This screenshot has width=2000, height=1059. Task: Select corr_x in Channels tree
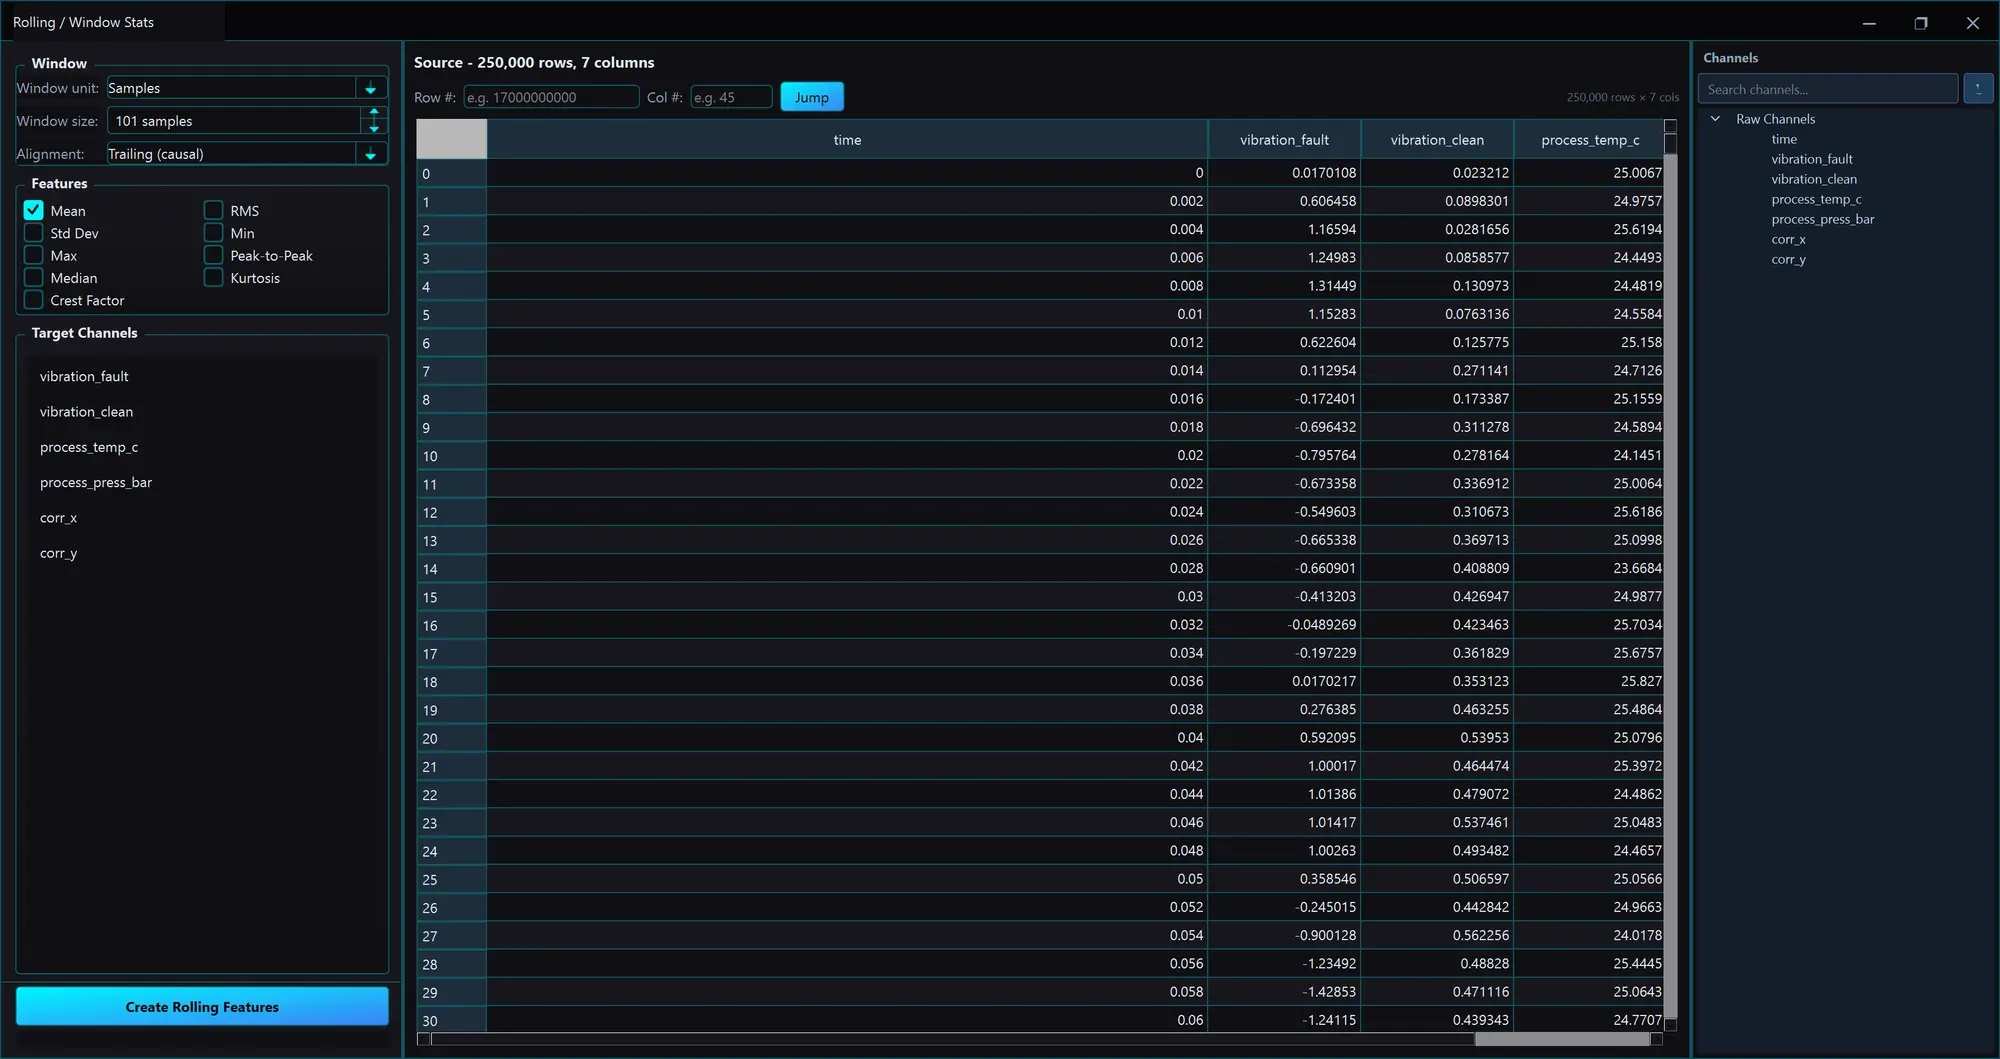click(1788, 239)
